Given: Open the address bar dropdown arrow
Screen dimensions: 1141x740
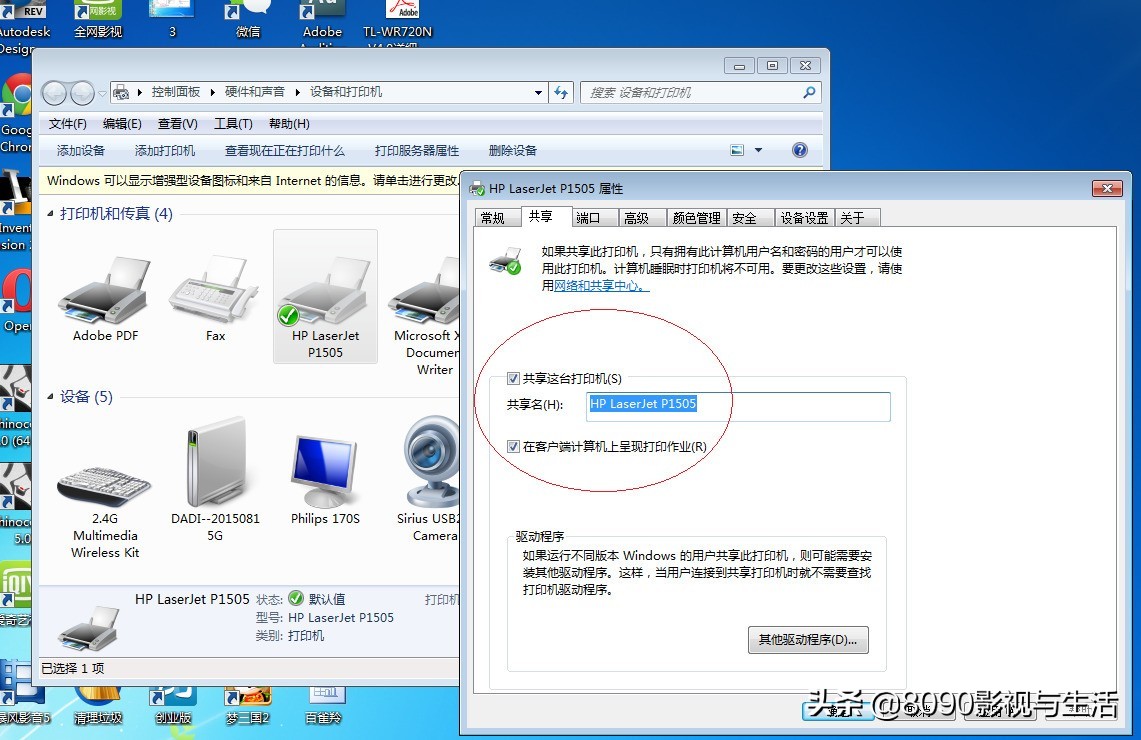Looking at the screenshot, I should (536, 91).
